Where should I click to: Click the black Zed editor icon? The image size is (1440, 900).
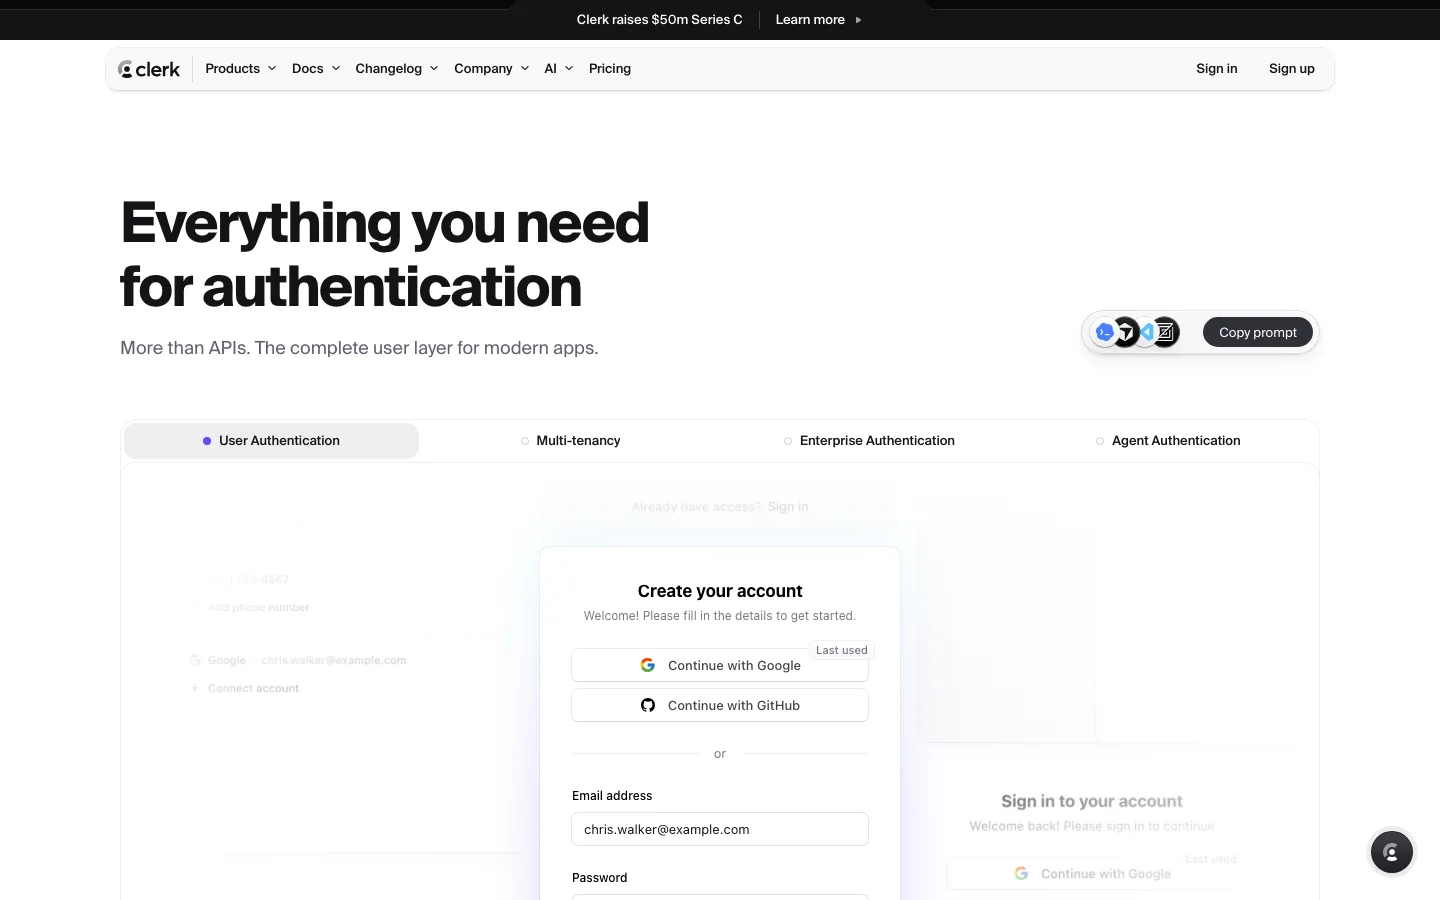1166,332
